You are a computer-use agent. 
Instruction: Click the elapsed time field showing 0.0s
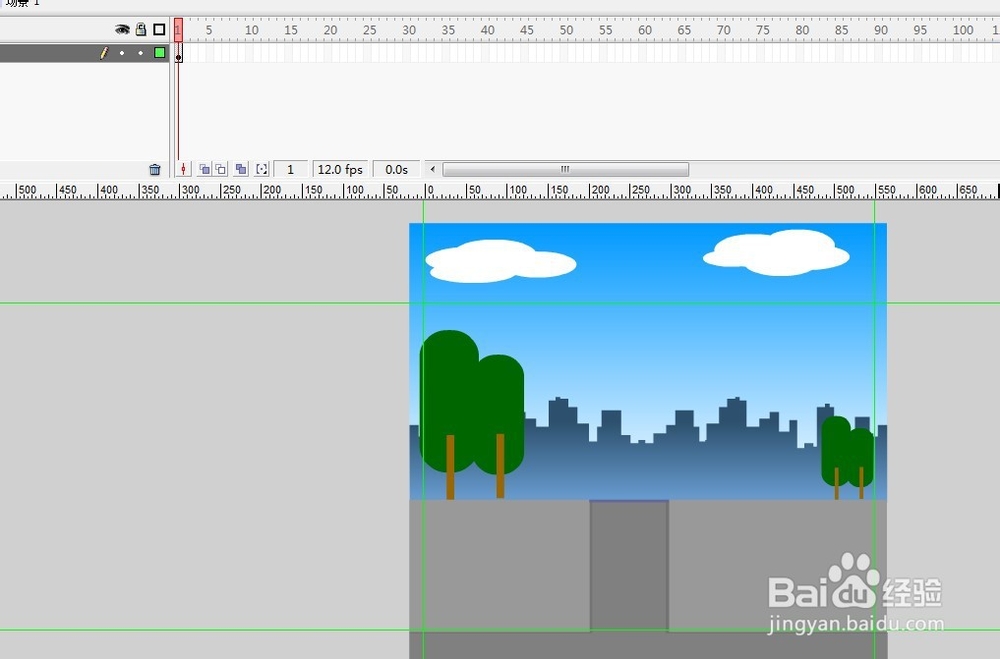tap(396, 169)
